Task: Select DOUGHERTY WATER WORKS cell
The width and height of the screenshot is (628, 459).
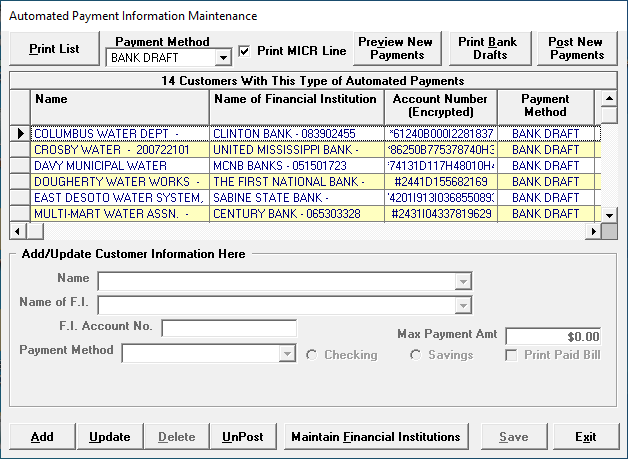Action: (x=120, y=182)
